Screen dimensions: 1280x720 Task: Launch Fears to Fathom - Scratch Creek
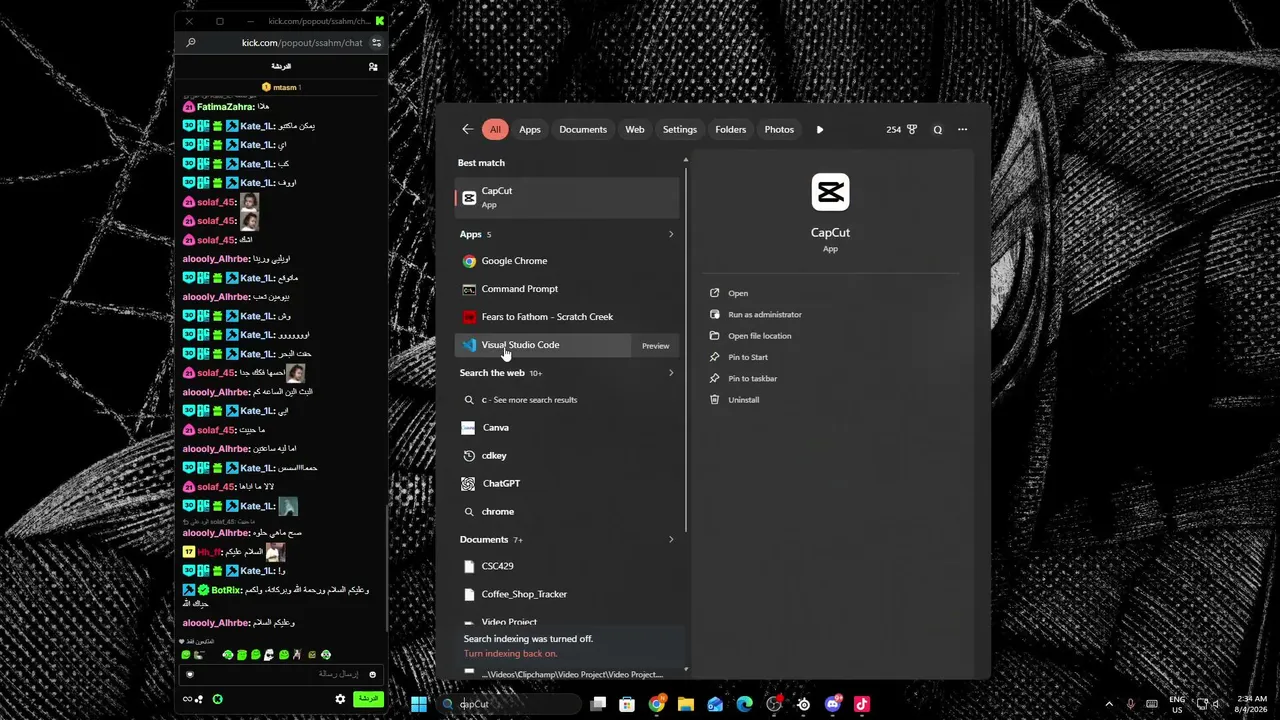point(567,317)
